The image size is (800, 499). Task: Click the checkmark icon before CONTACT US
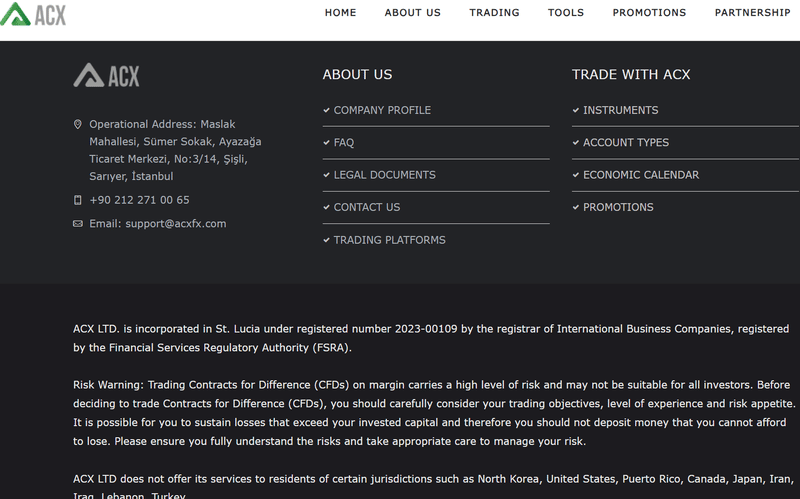coord(327,207)
